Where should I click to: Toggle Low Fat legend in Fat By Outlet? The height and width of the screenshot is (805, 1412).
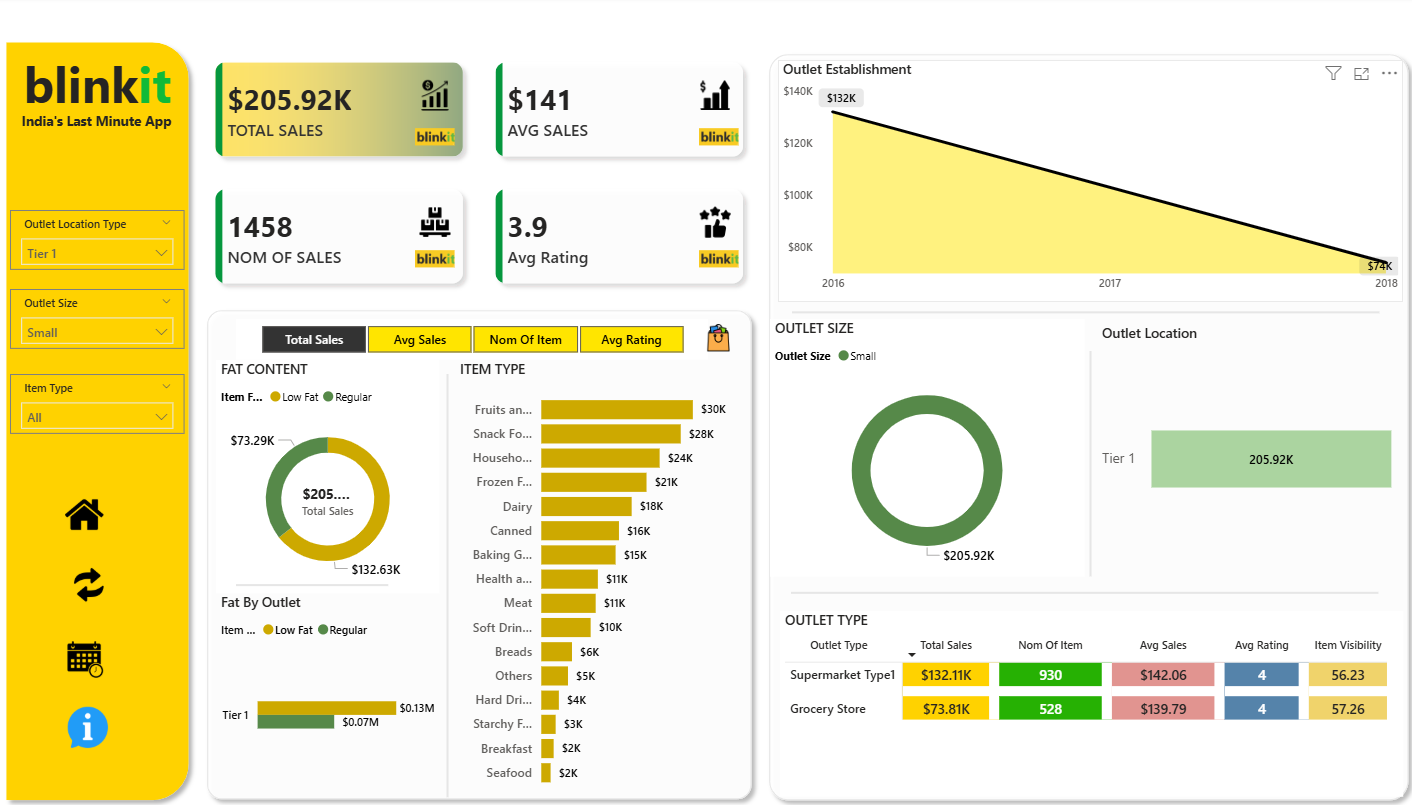[x=288, y=630]
